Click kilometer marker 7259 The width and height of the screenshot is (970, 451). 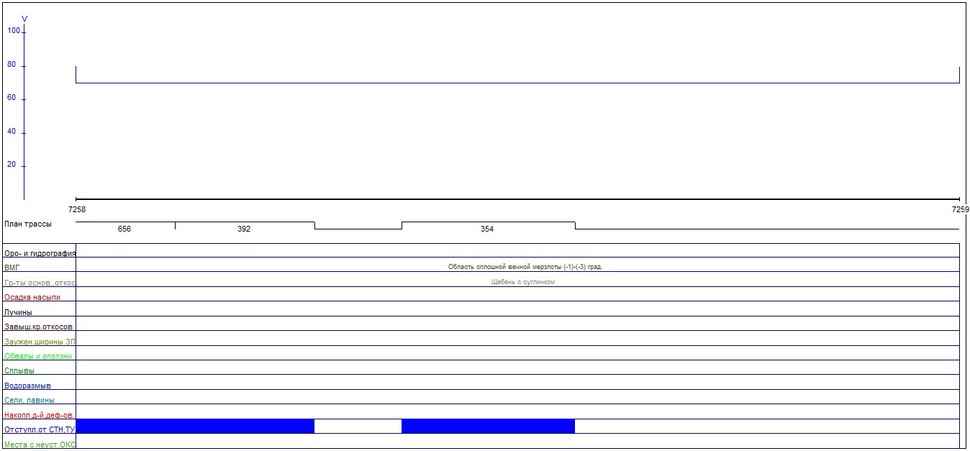click(x=961, y=210)
